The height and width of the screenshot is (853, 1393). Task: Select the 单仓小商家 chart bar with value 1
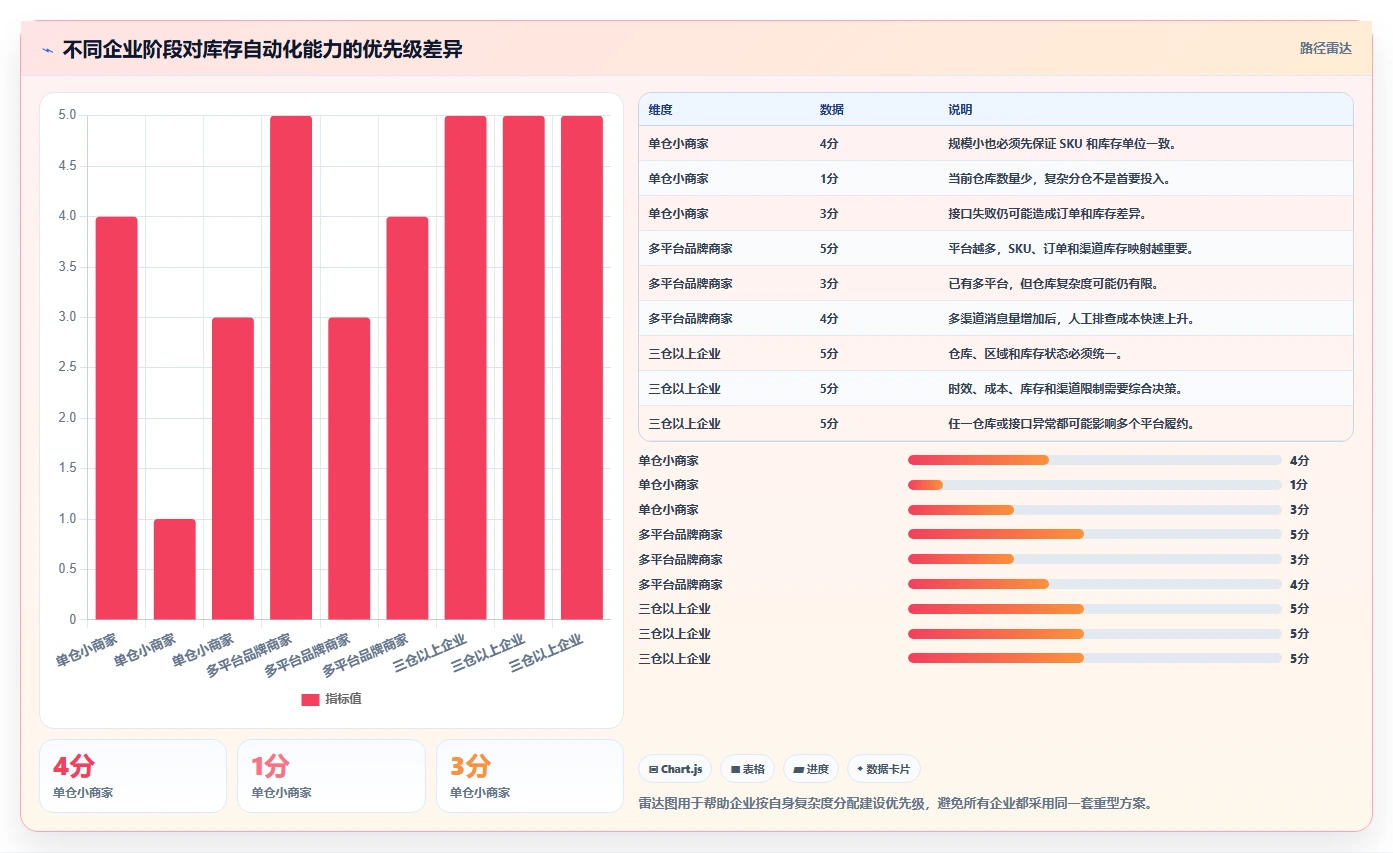click(x=175, y=569)
